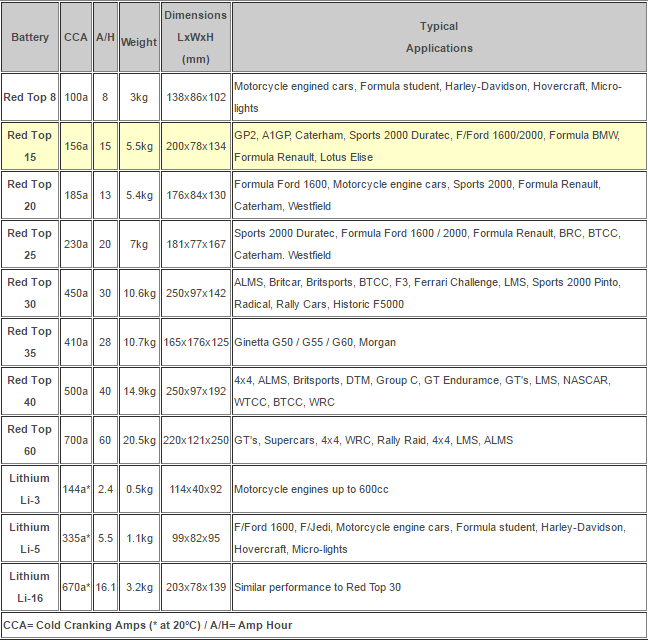Click the 'Weight' column header
648x640 pixels.
tap(139, 37)
